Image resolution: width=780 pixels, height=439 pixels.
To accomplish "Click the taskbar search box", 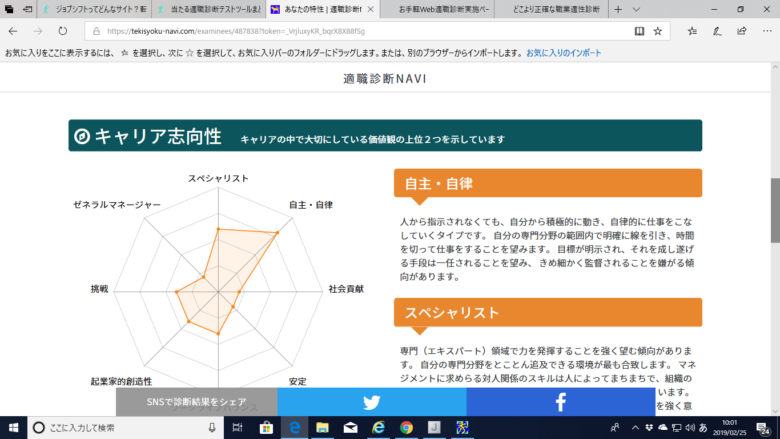I will [125, 428].
